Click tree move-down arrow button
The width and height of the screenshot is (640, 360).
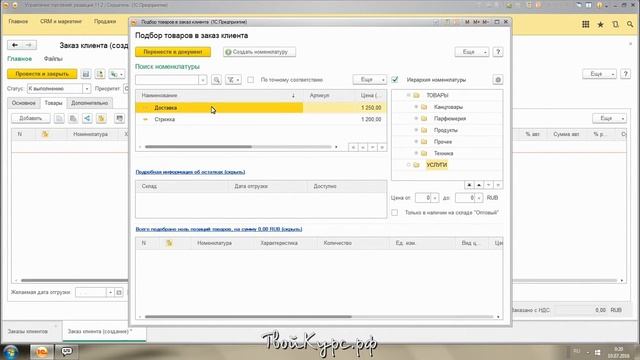pos(489,185)
